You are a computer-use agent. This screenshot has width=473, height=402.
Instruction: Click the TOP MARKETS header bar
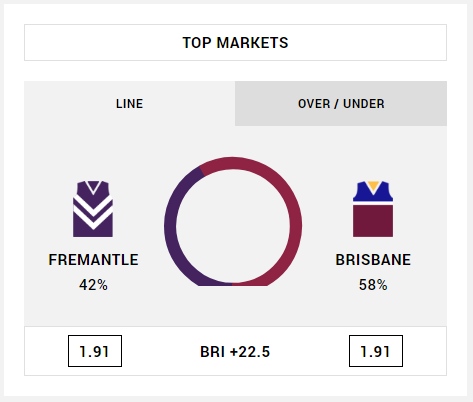tap(235, 43)
